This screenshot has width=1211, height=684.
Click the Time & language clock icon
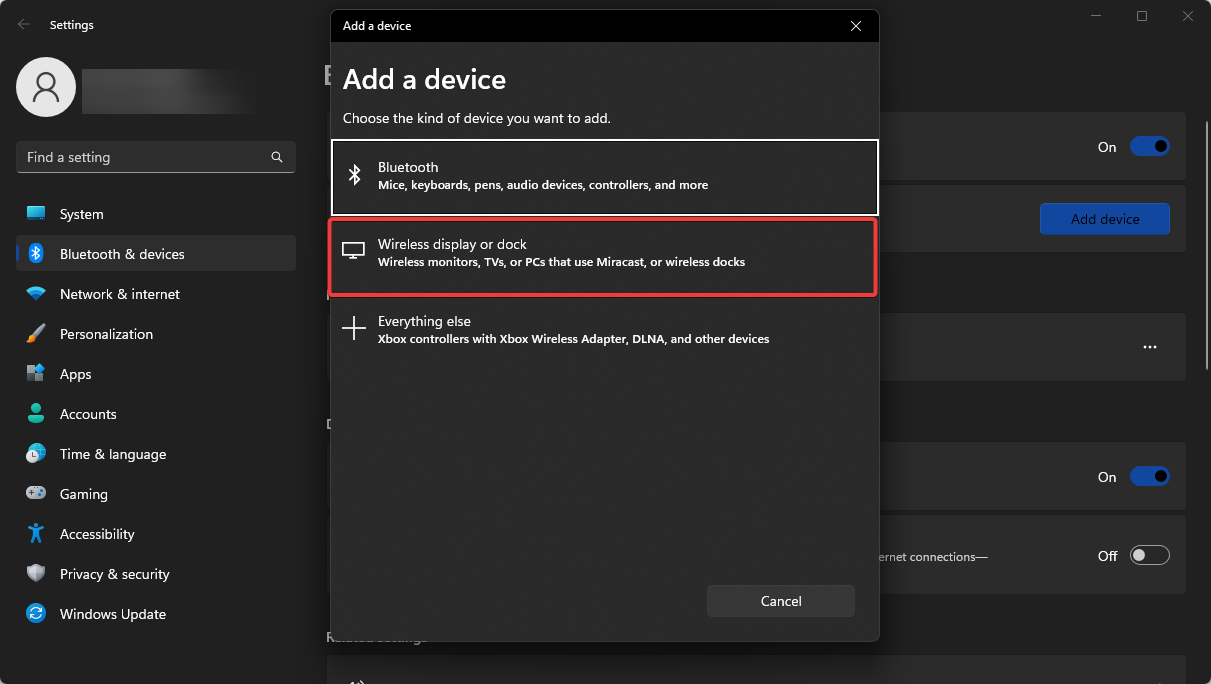point(36,454)
